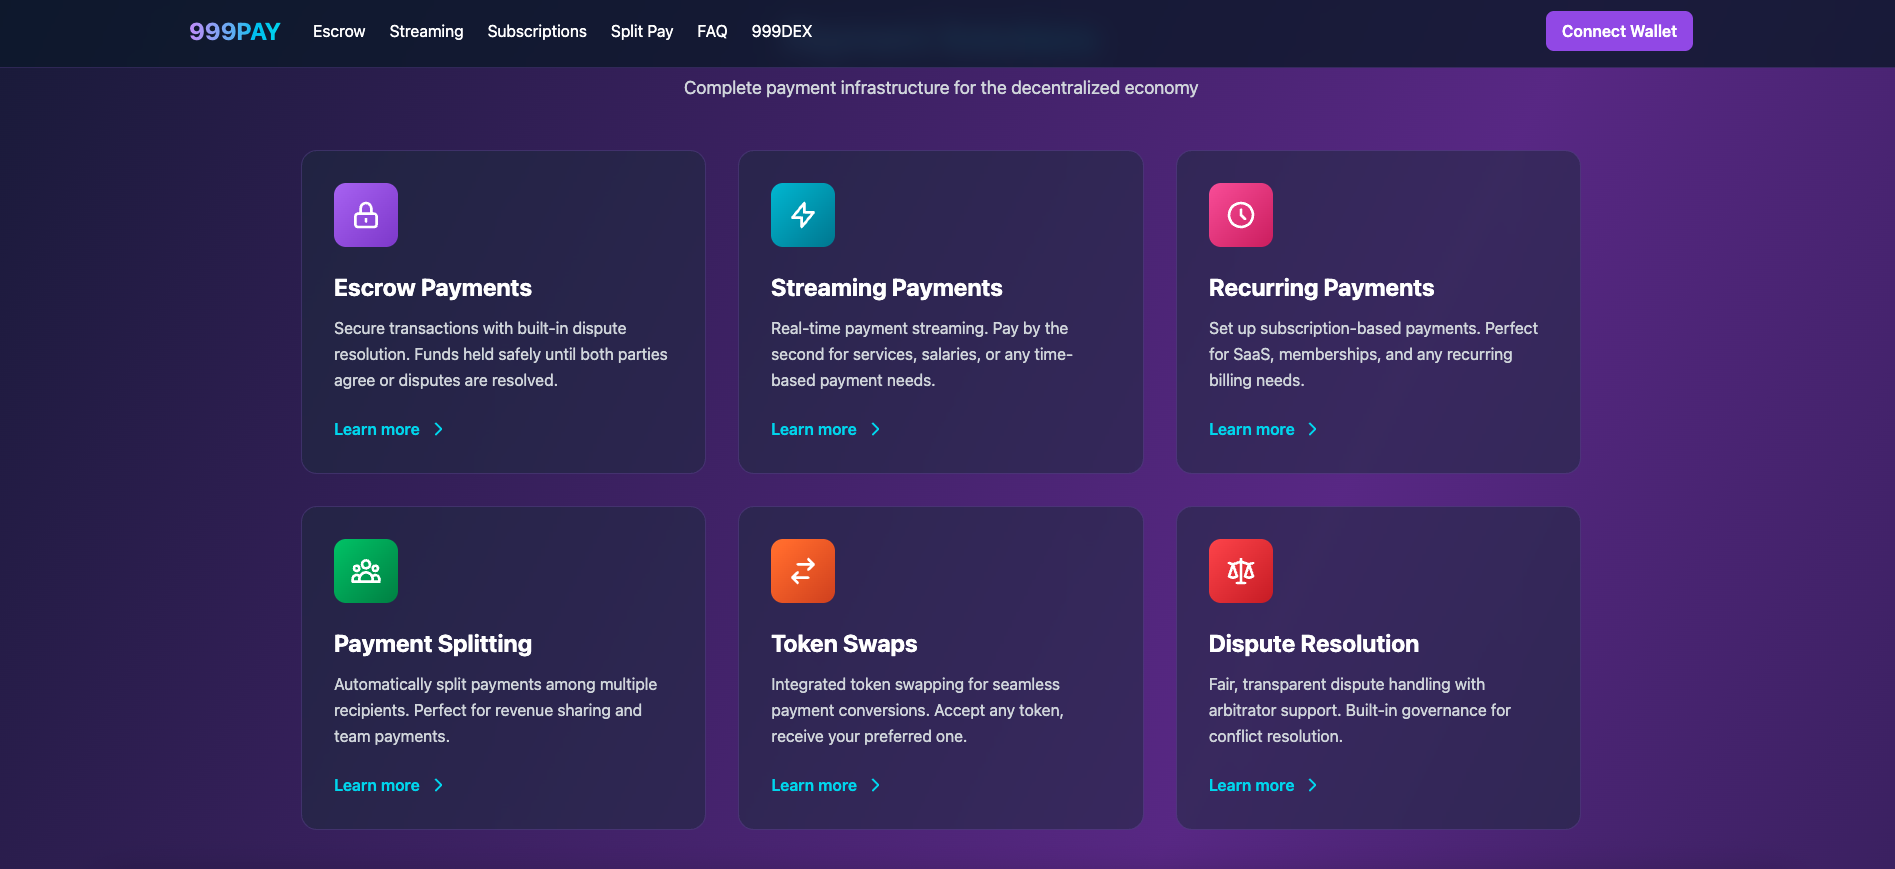Open the Streaming nav item
The width and height of the screenshot is (1895, 869).
[426, 31]
